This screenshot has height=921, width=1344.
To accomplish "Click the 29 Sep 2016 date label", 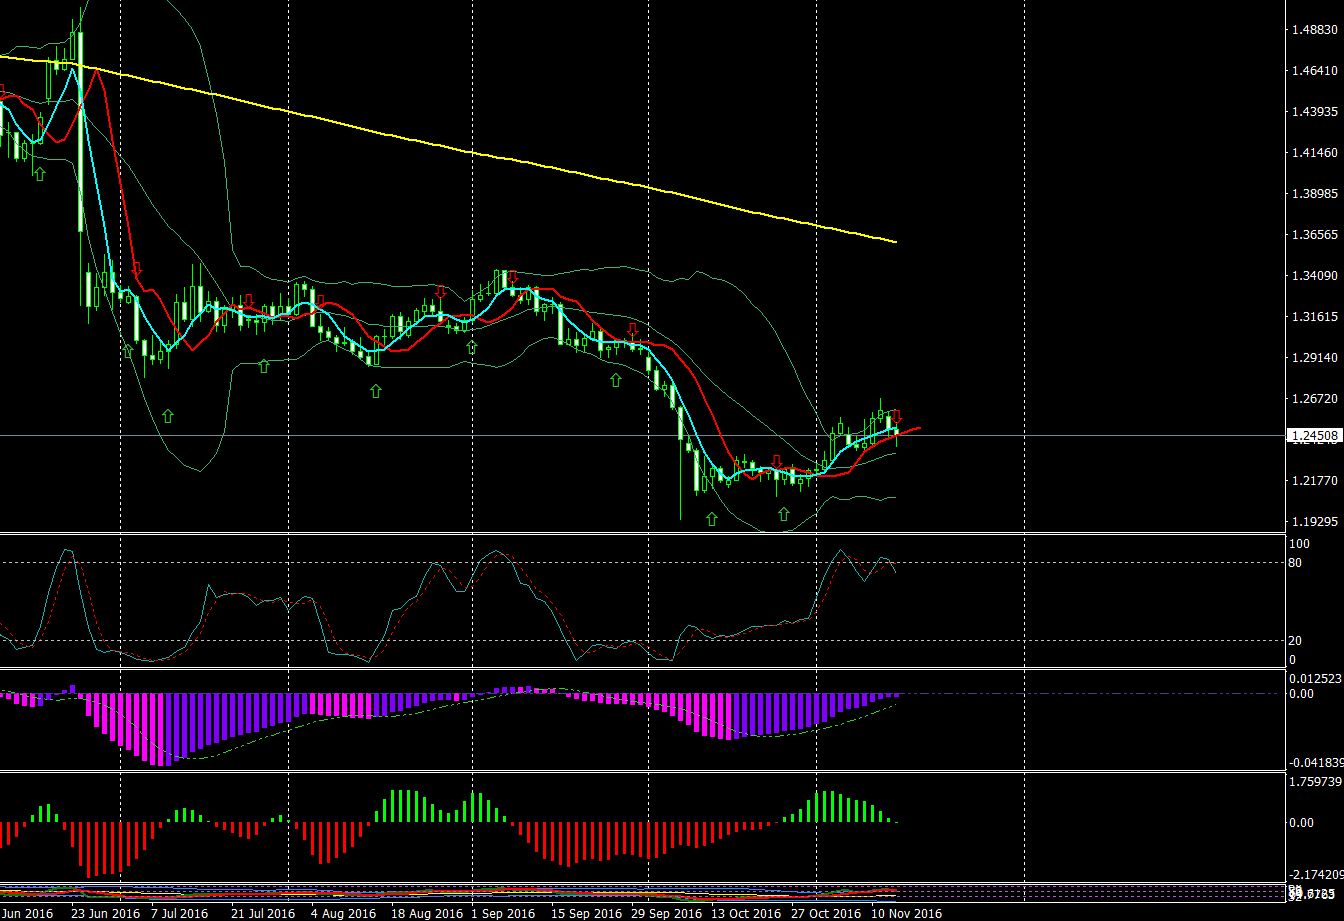I will coord(669,913).
